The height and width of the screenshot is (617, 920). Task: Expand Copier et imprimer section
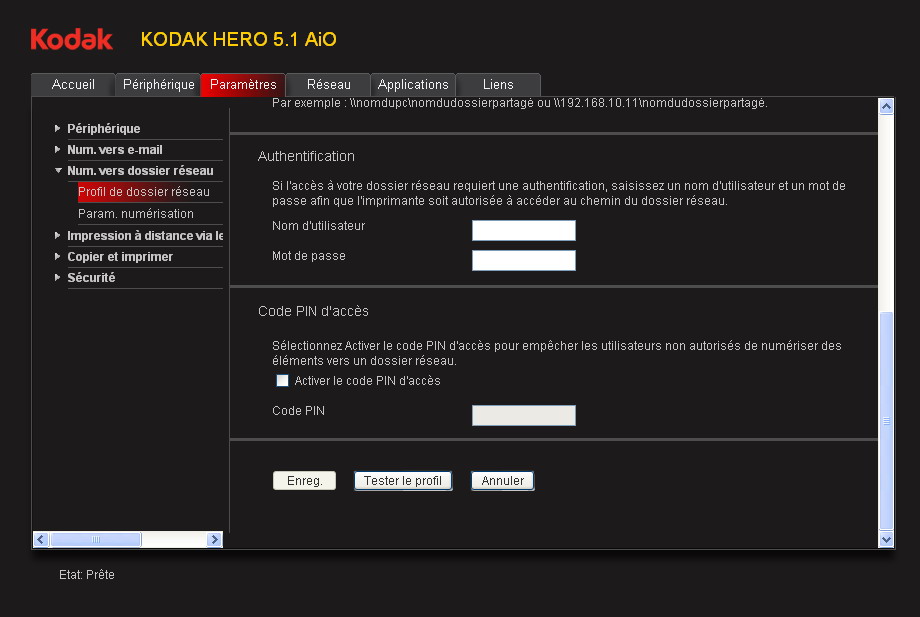click(119, 257)
